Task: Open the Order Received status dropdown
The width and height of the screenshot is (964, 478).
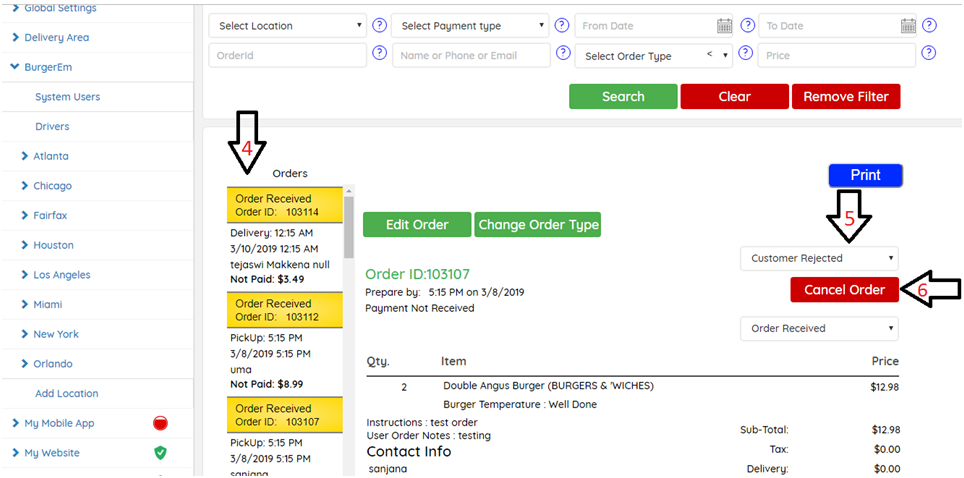Action: click(x=819, y=328)
